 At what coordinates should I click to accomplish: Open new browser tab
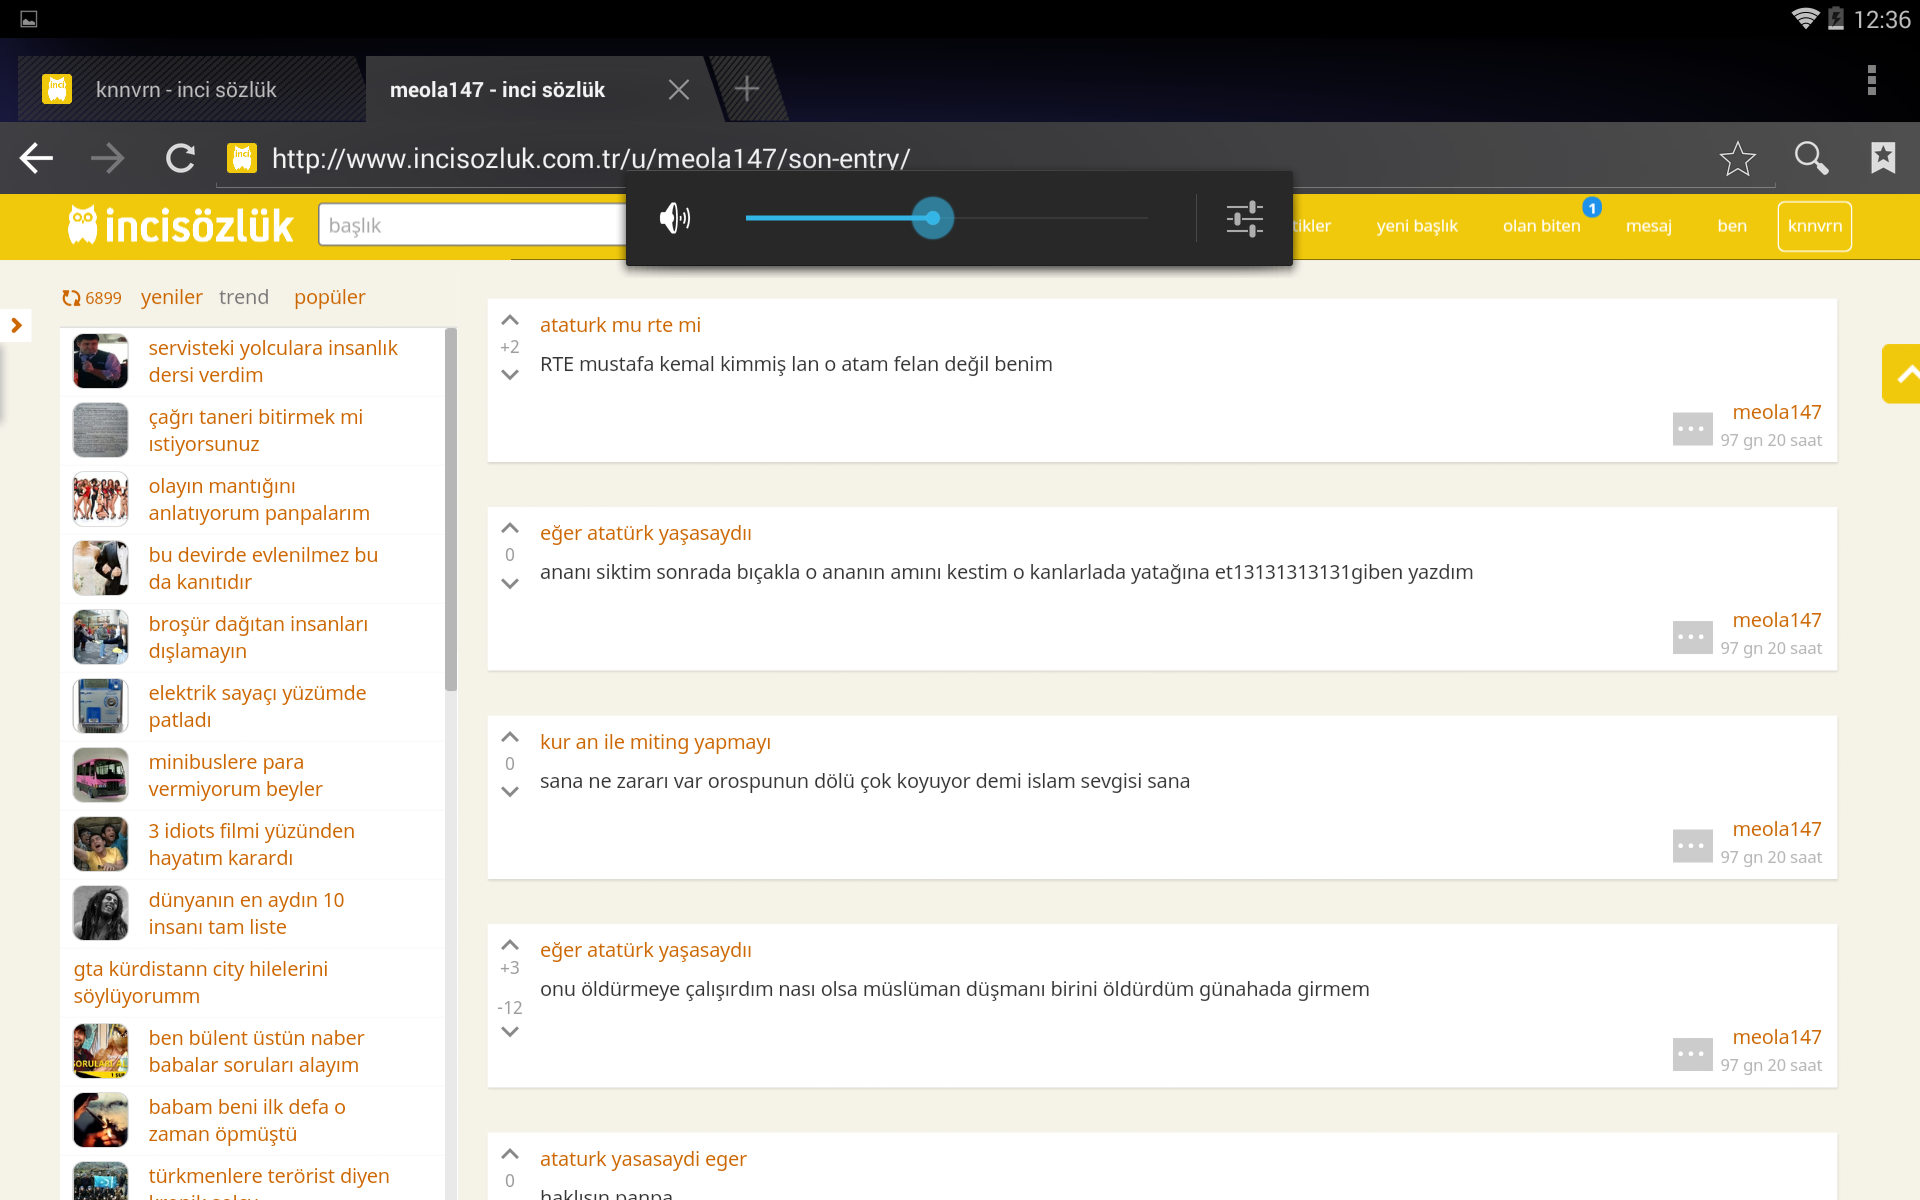[746, 89]
